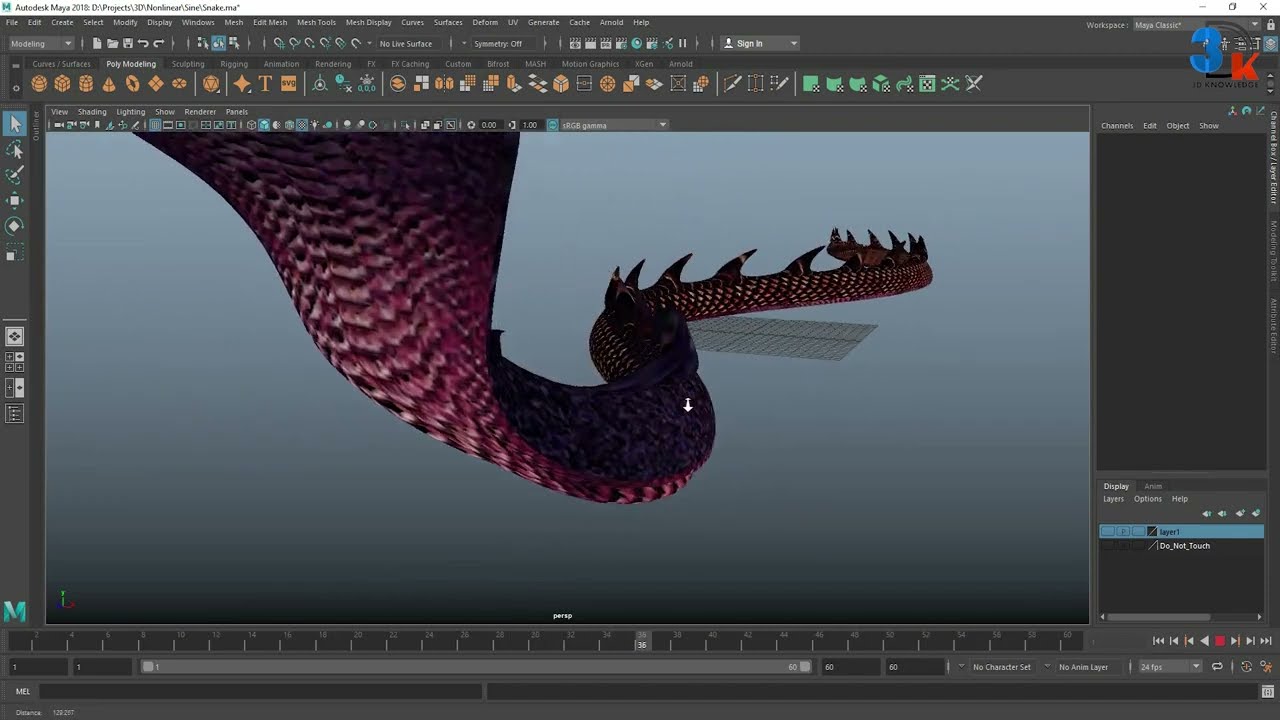Switch to the Rigging shelf tab
Image resolution: width=1280 pixels, height=720 pixels.
click(234, 64)
